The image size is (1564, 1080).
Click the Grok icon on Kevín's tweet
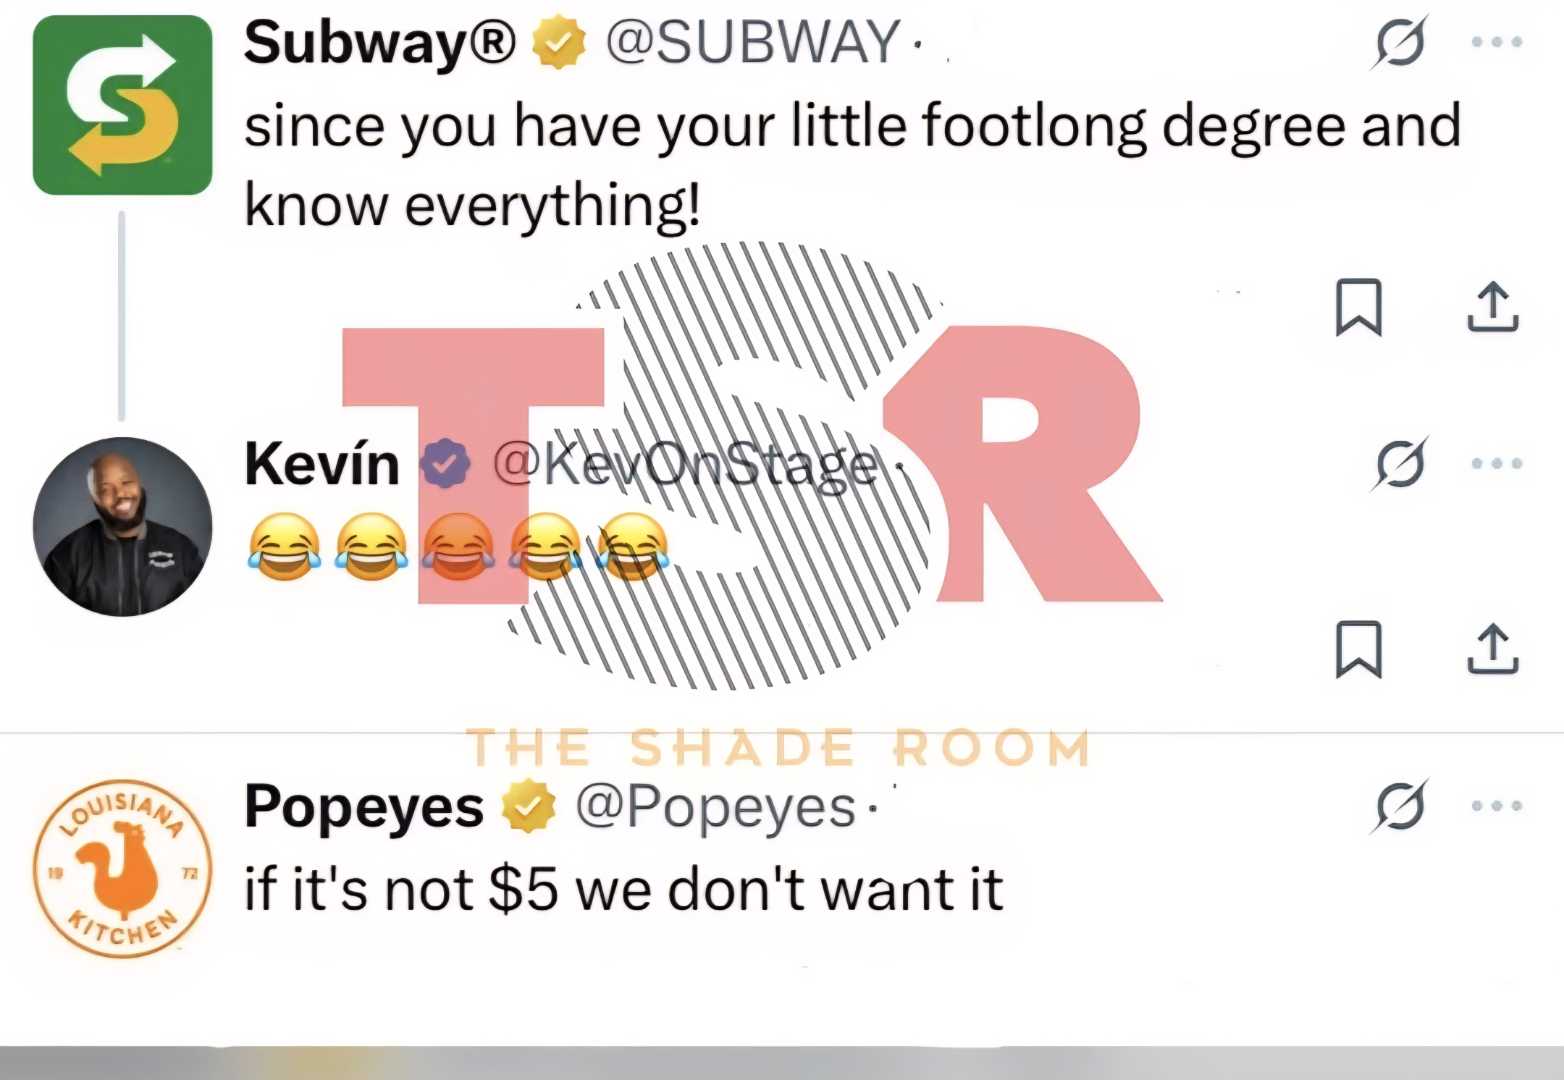(x=1399, y=464)
